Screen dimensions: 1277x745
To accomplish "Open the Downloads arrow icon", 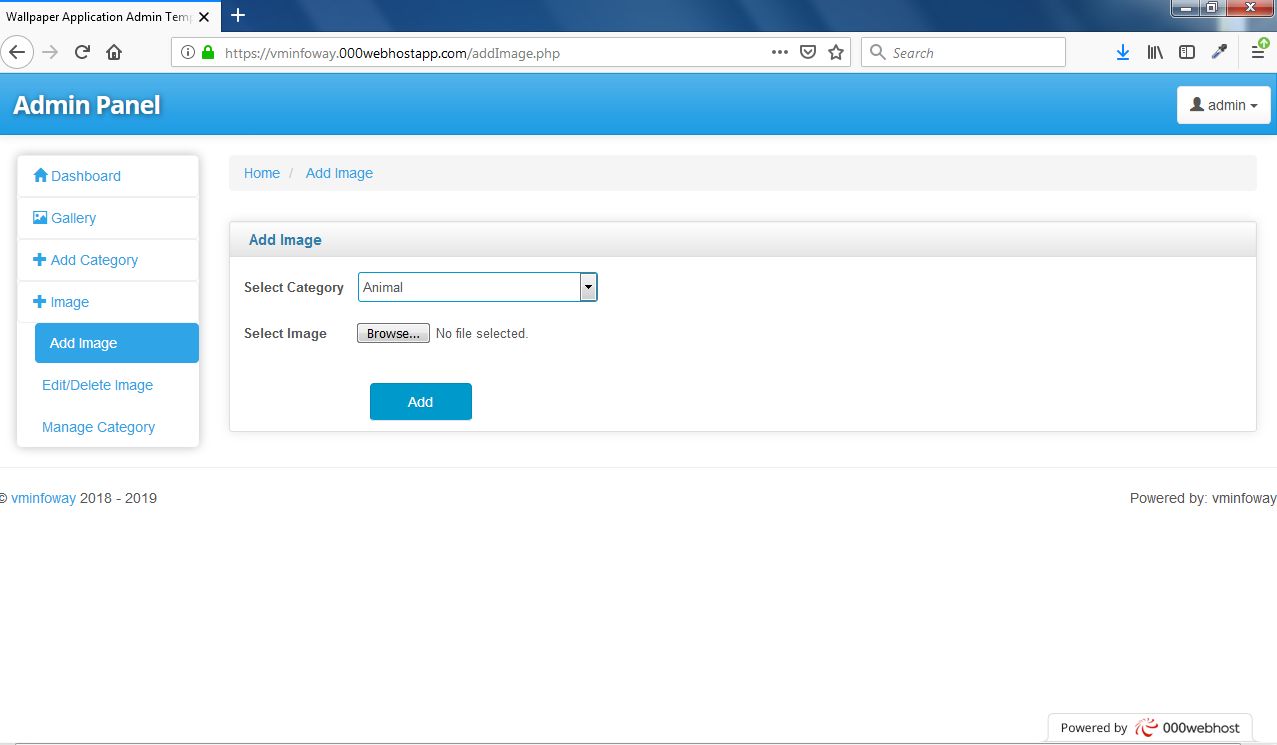I will 1123,53.
